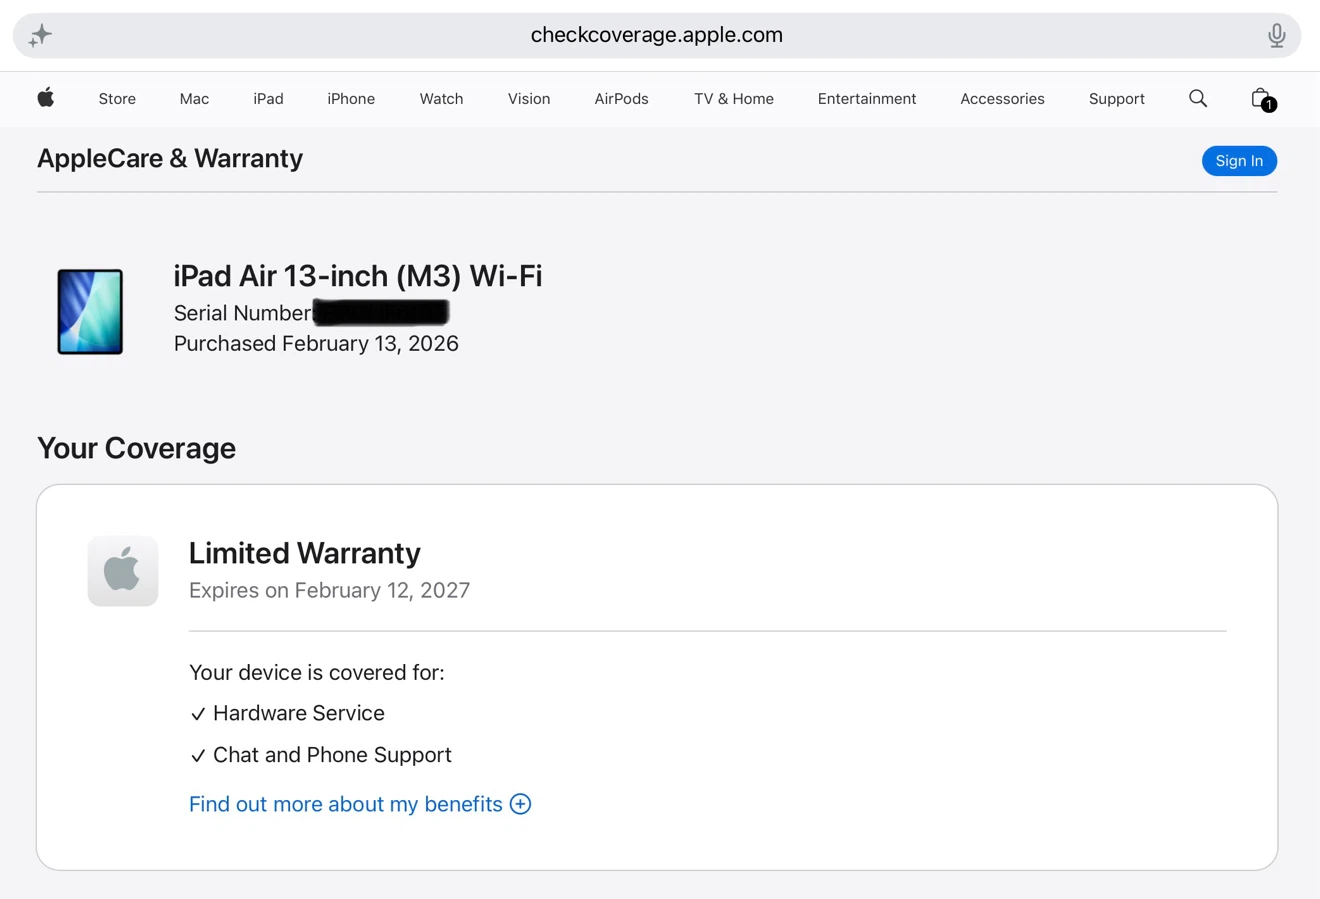Open the Mac menu
The image size is (1320, 899).
tap(194, 98)
